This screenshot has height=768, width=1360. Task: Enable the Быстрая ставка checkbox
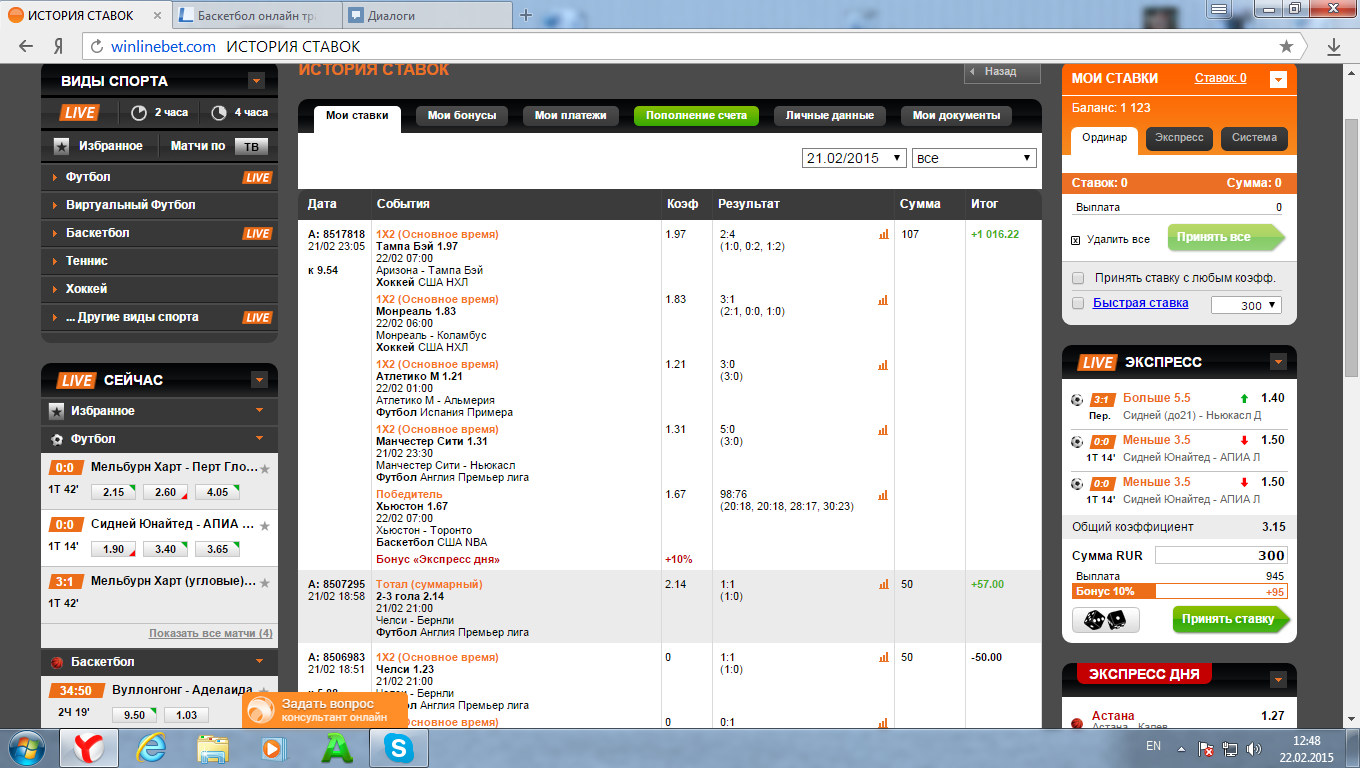pos(1078,303)
